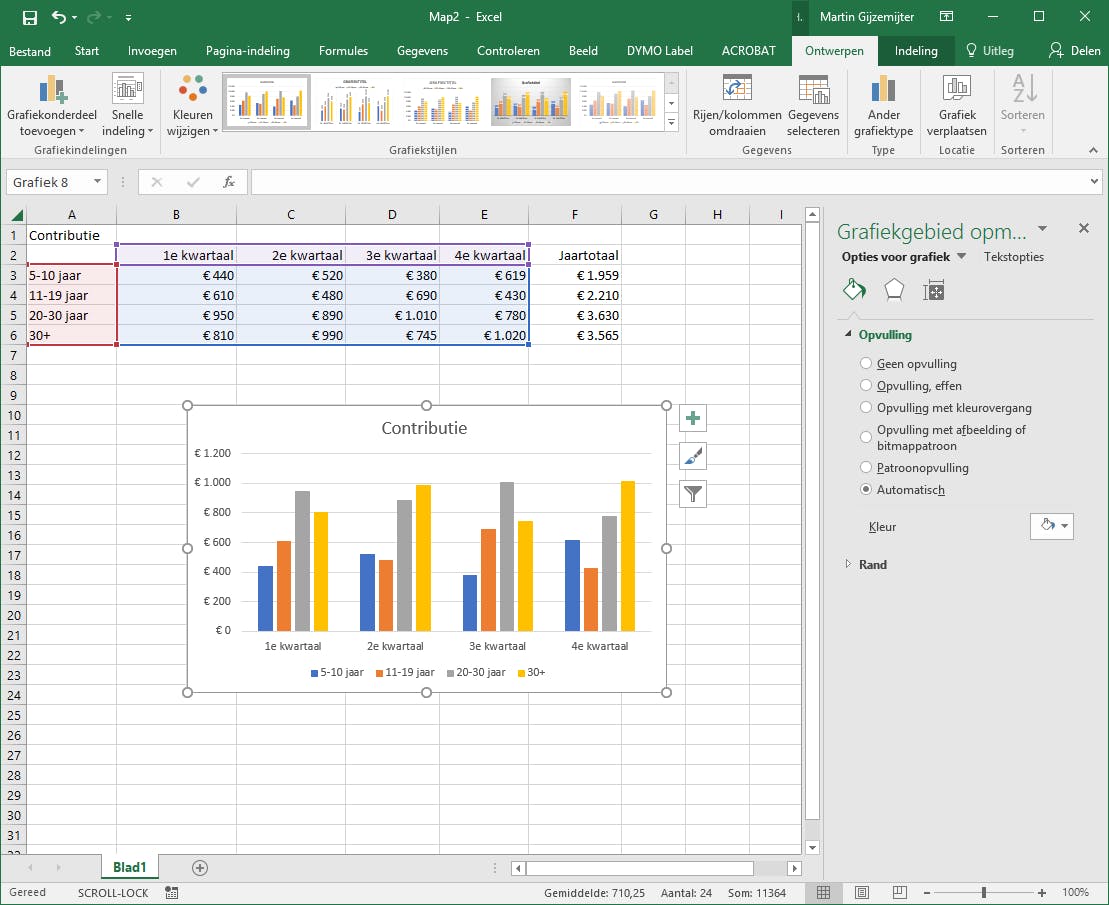The width and height of the screenshot is (1109, 905).
Task: Click the Save icon in title bar
Action: [29, 17]
